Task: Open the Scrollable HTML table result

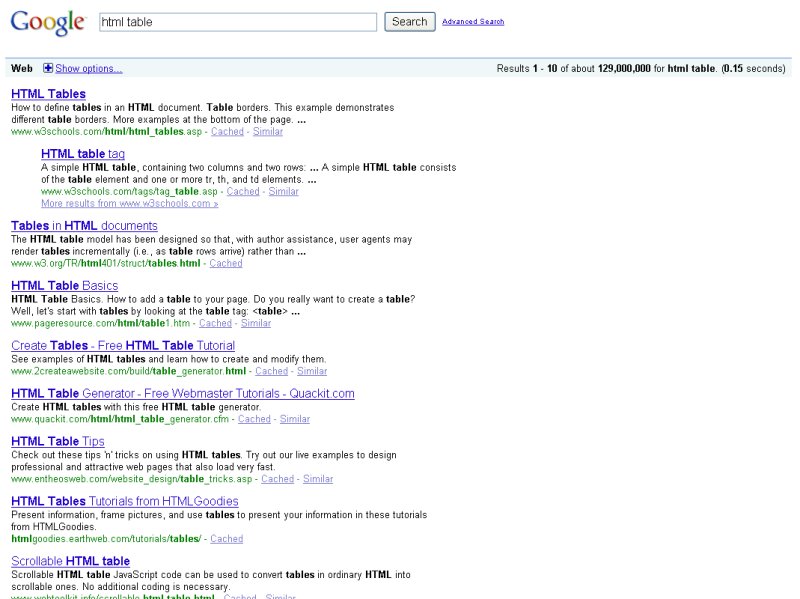Action: (70, 561)
